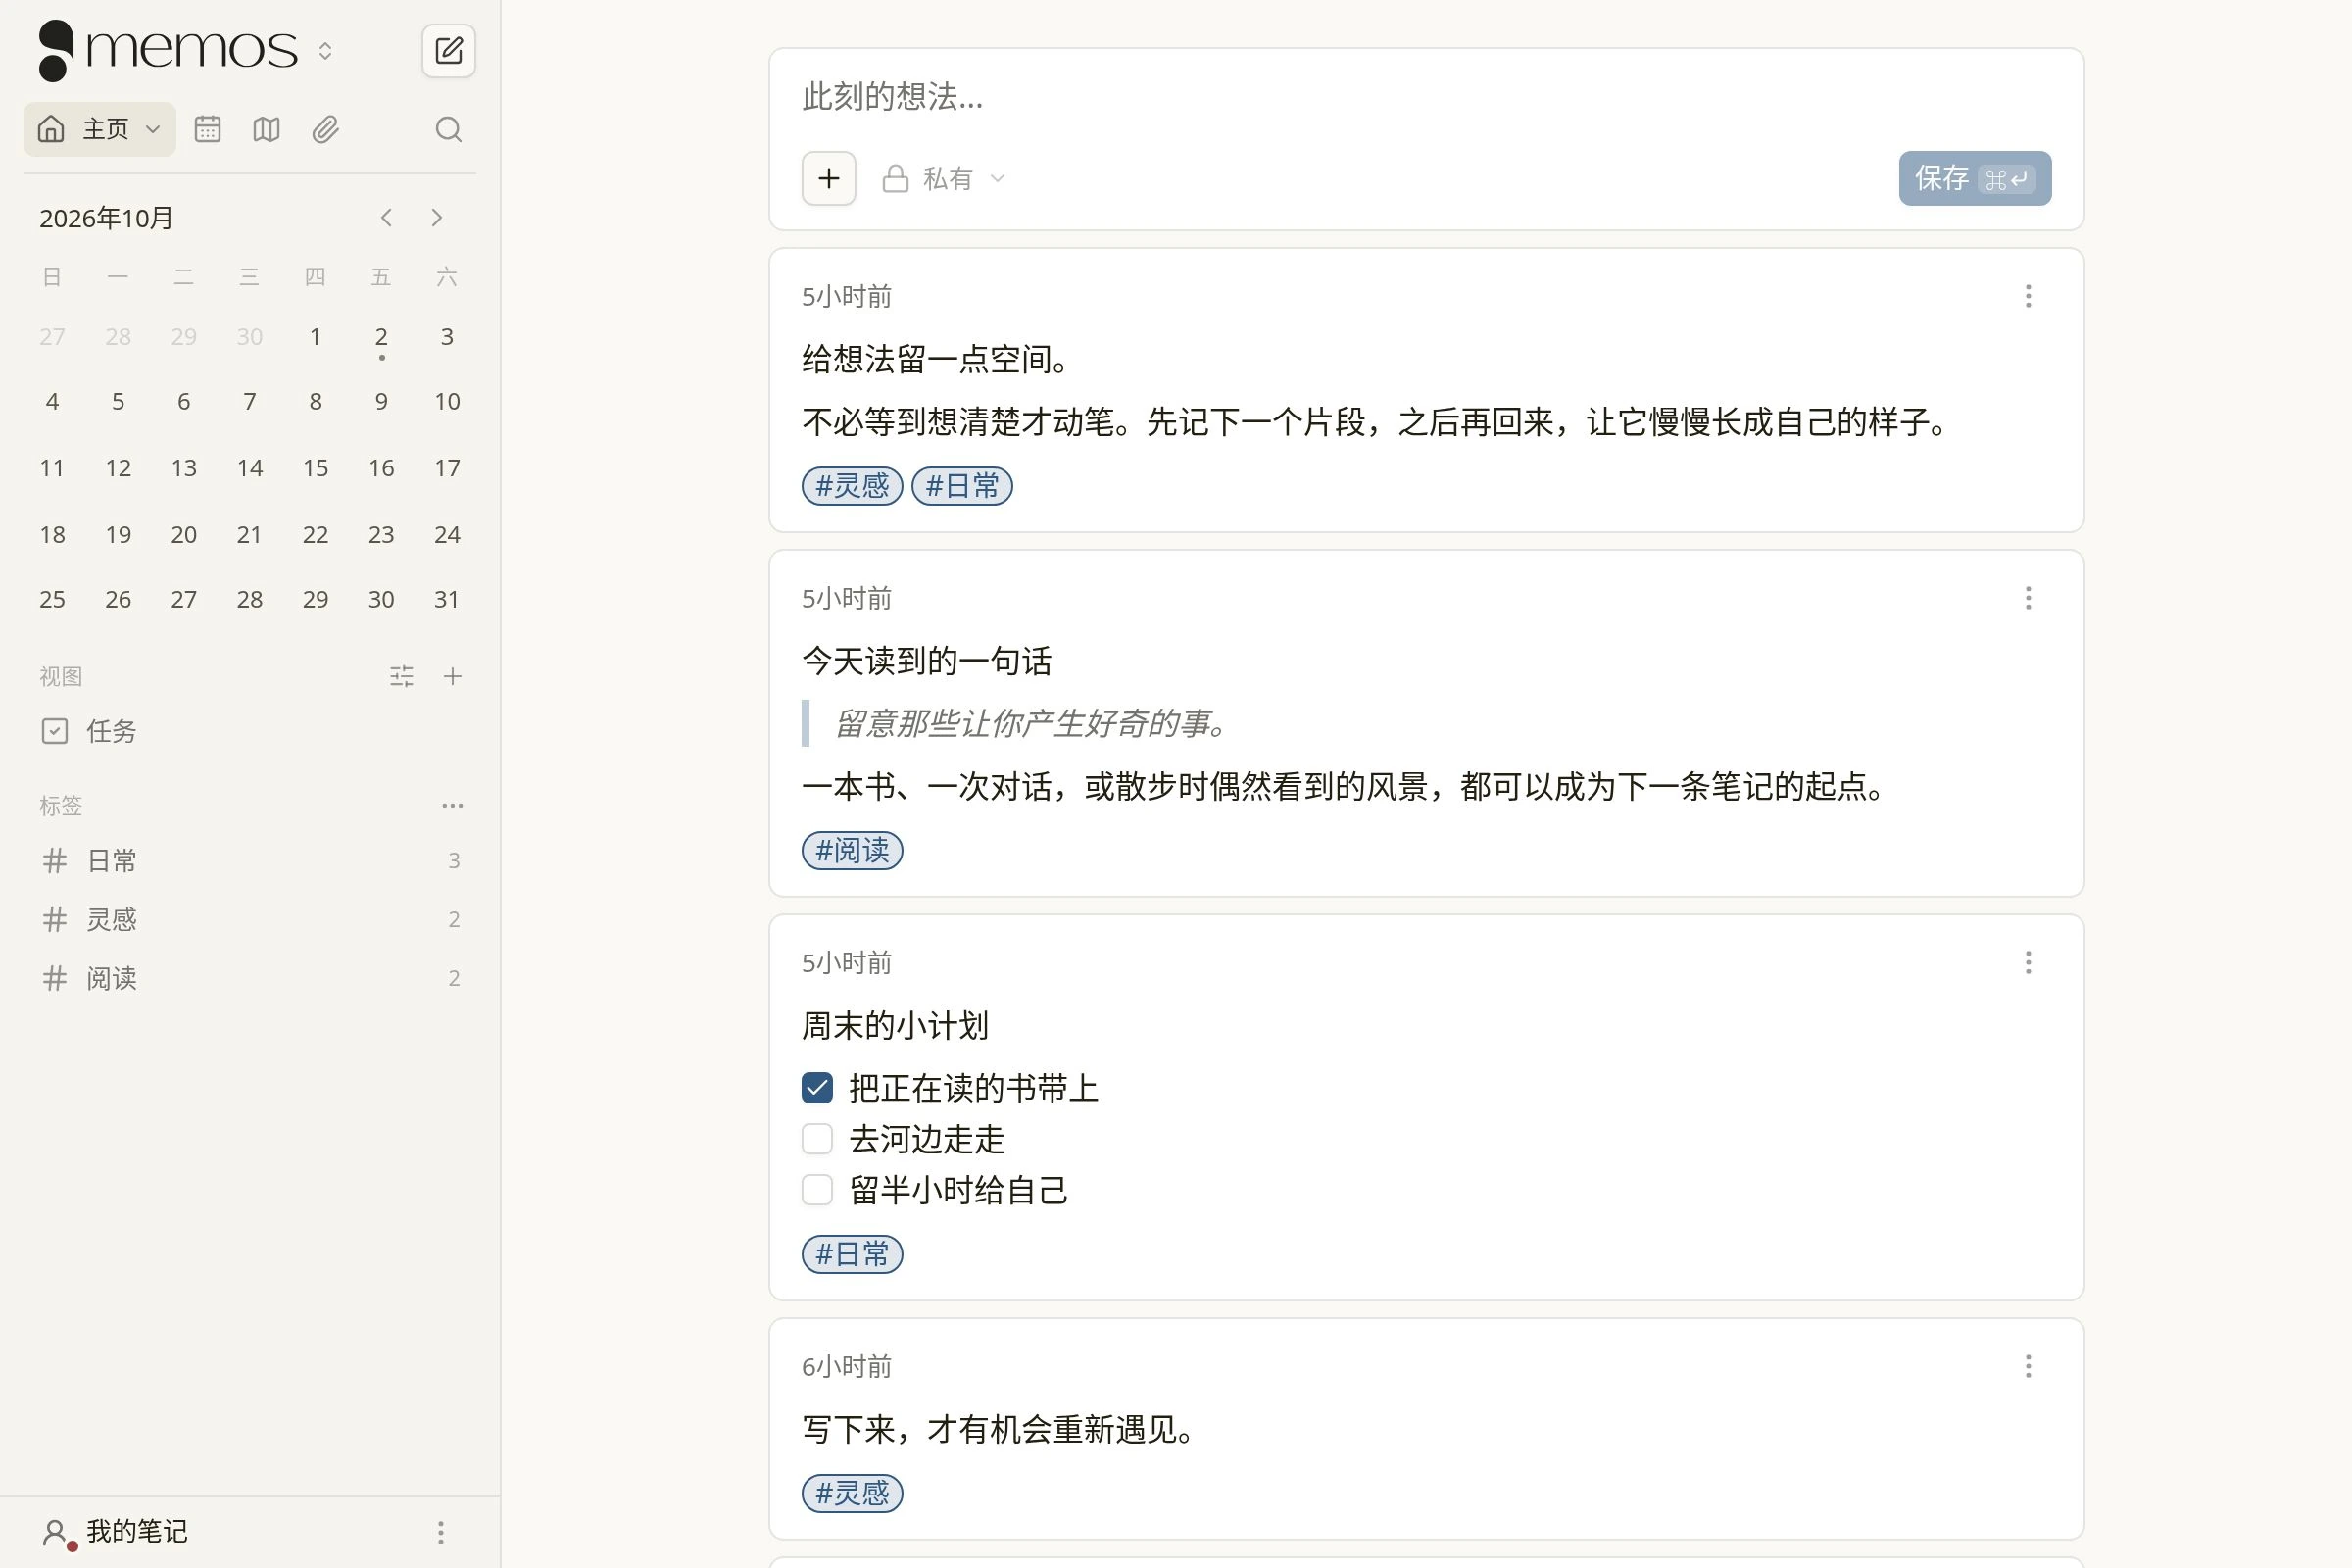Uncheck 把正在读的书带上 task

pos(817,1087)
